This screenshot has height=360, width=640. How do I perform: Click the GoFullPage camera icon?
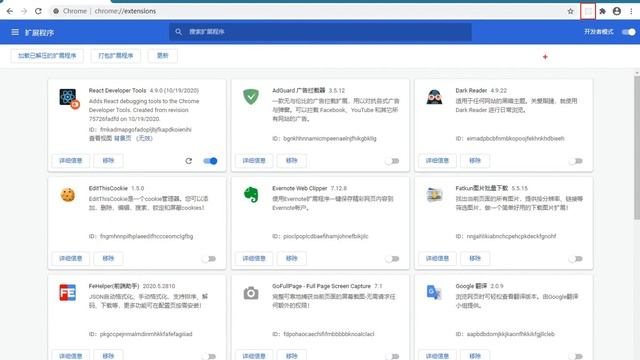251,293
